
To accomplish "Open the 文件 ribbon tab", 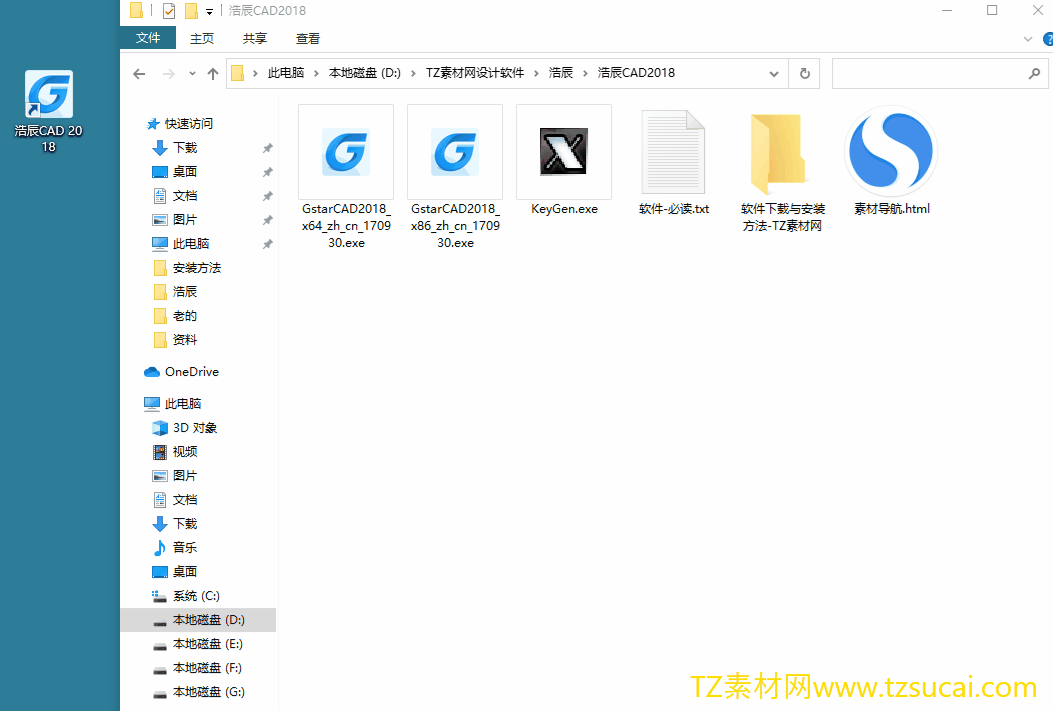I will click(148, 38).
